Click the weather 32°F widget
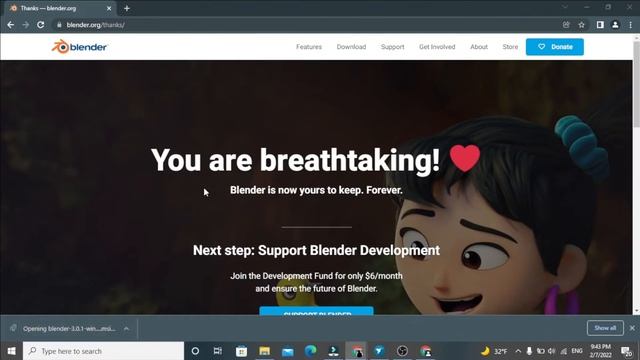The width and height of the screenshot is (640, 360). point(494,351)
